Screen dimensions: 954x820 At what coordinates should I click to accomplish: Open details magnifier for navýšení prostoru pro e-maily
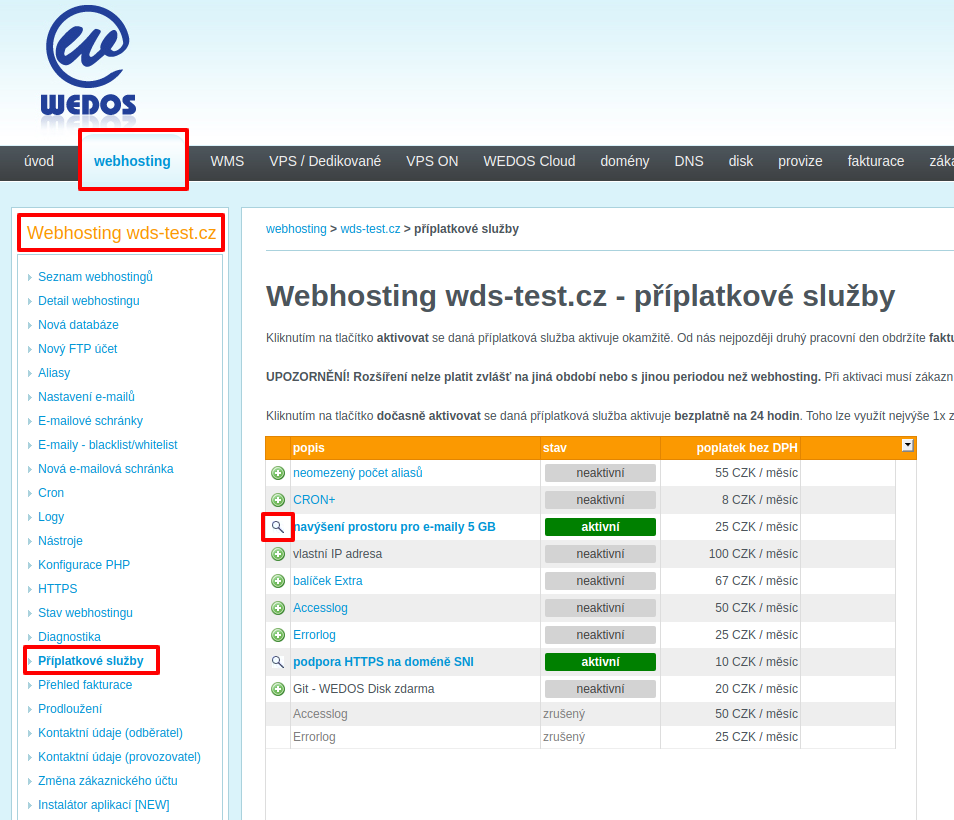click(278, 527)
